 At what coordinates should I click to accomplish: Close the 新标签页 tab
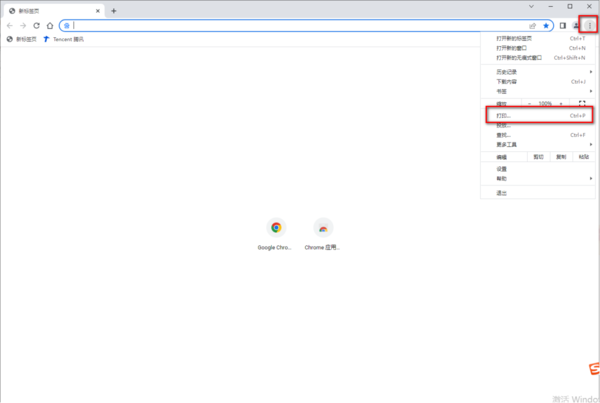(98, 11)
